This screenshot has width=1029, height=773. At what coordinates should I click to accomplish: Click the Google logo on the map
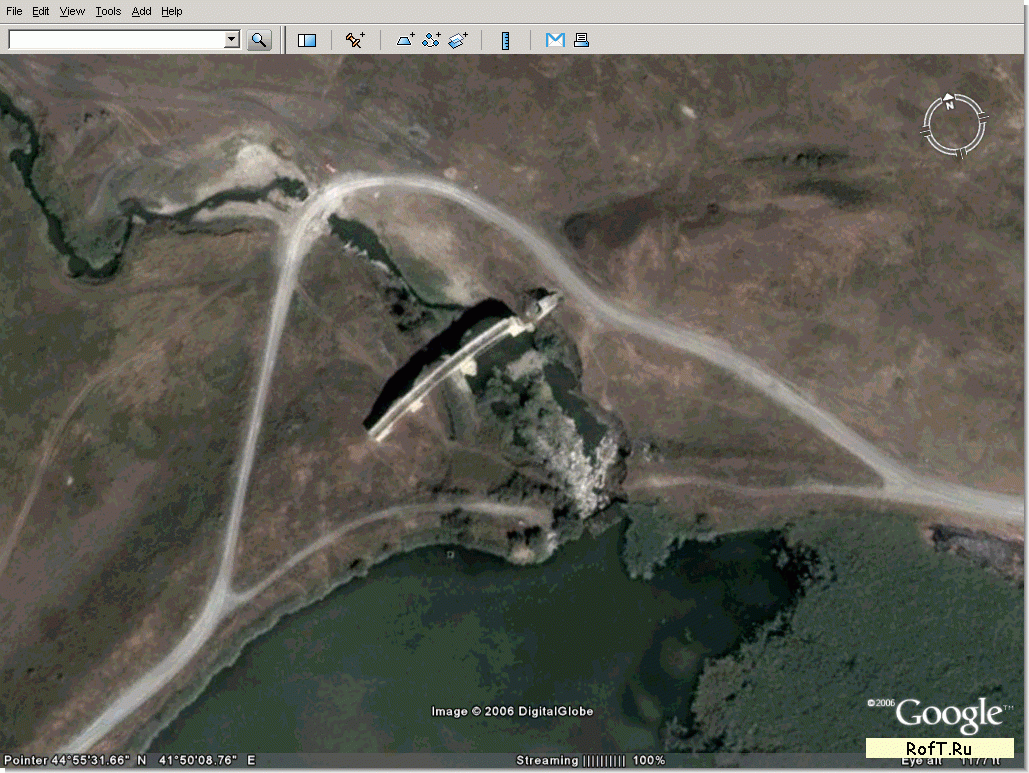click(947, 715)
